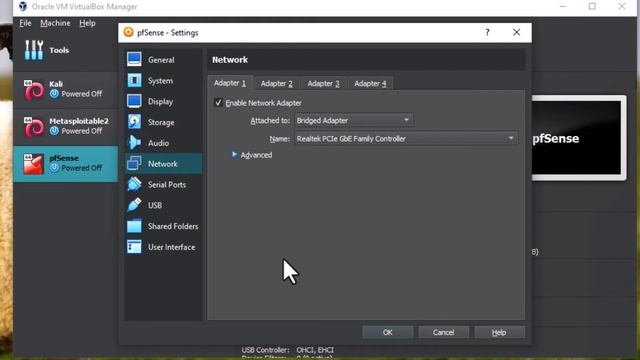Click the Help button in Settings dialog
Screen dimensions: 640x360
pos(499,332)
